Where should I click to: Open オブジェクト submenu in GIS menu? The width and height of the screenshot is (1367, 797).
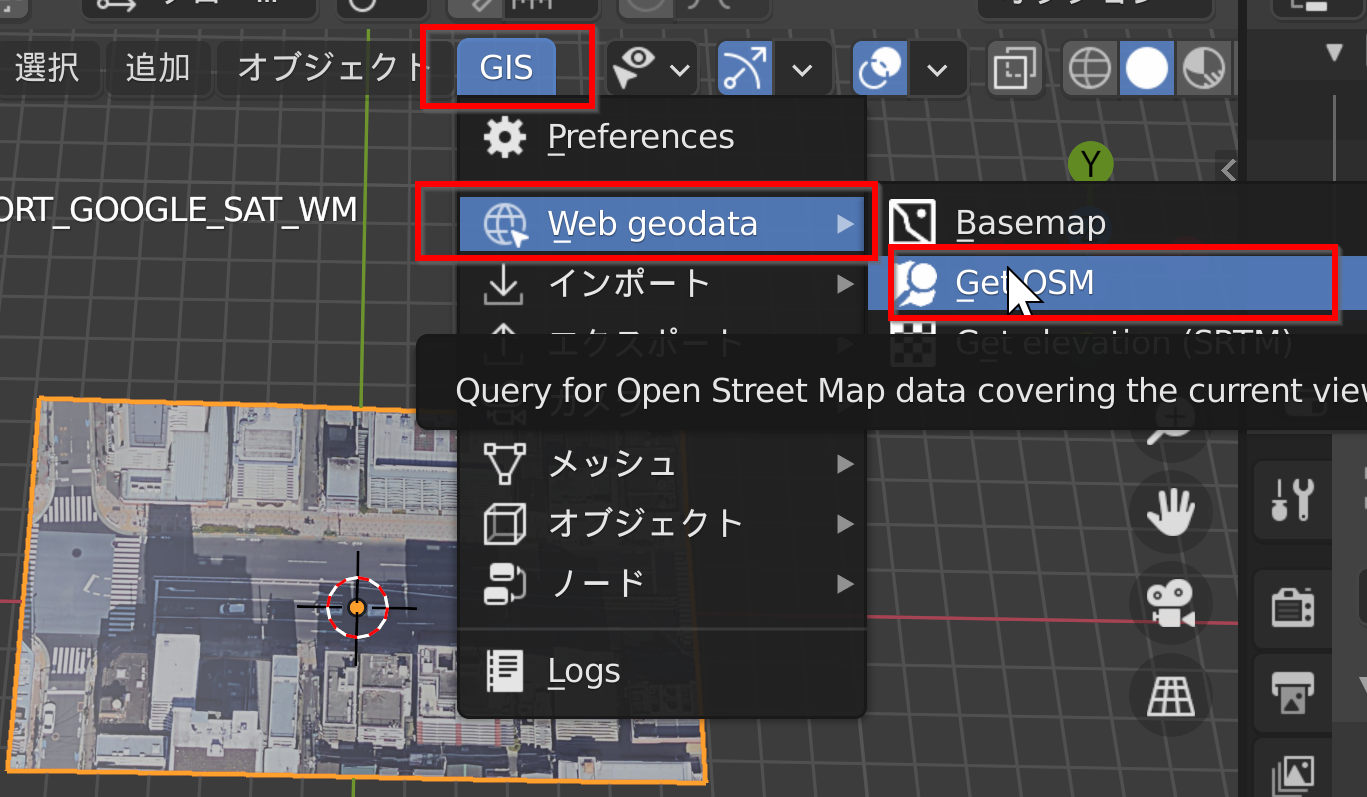(661, 523)
